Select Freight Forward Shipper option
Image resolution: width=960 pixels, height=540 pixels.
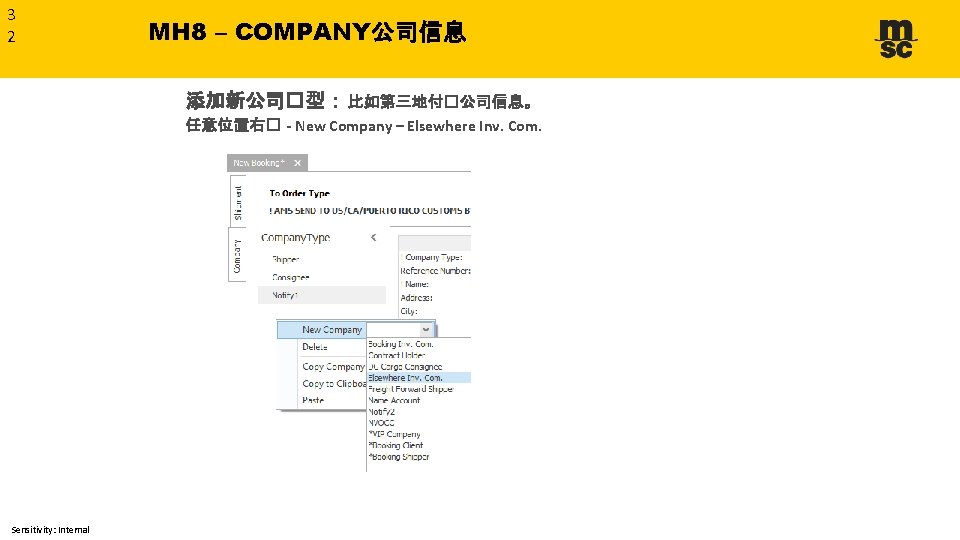point(410,389)
